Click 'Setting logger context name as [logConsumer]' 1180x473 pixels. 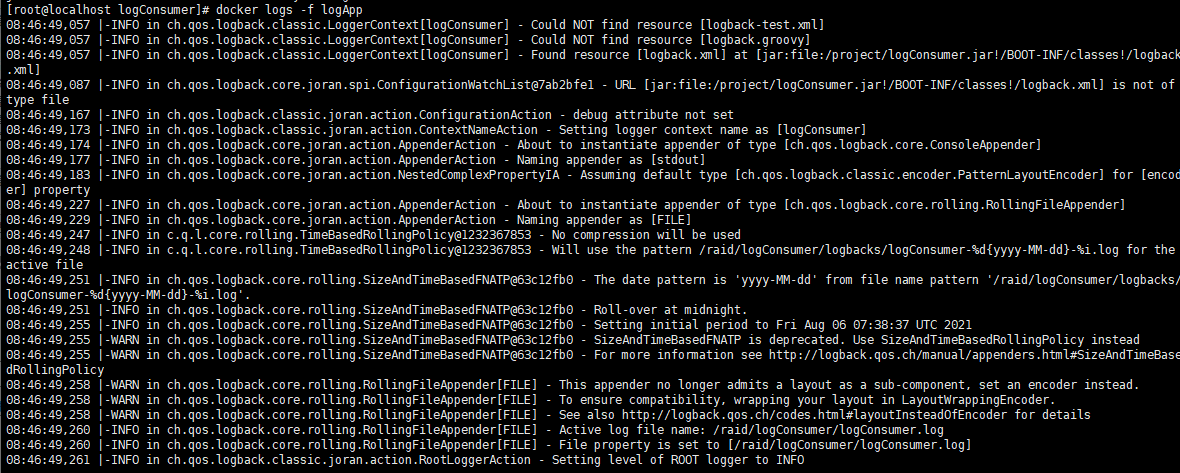pos(436,130)
